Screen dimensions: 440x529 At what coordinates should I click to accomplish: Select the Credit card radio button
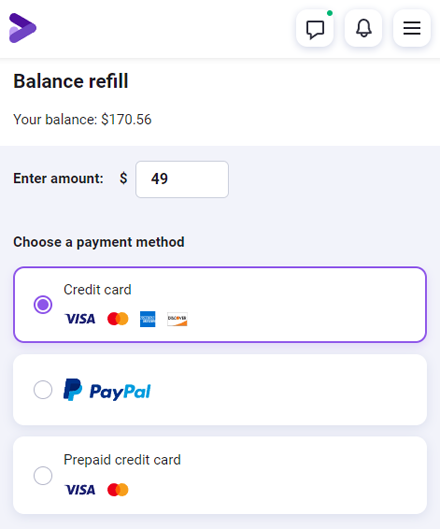43,305
